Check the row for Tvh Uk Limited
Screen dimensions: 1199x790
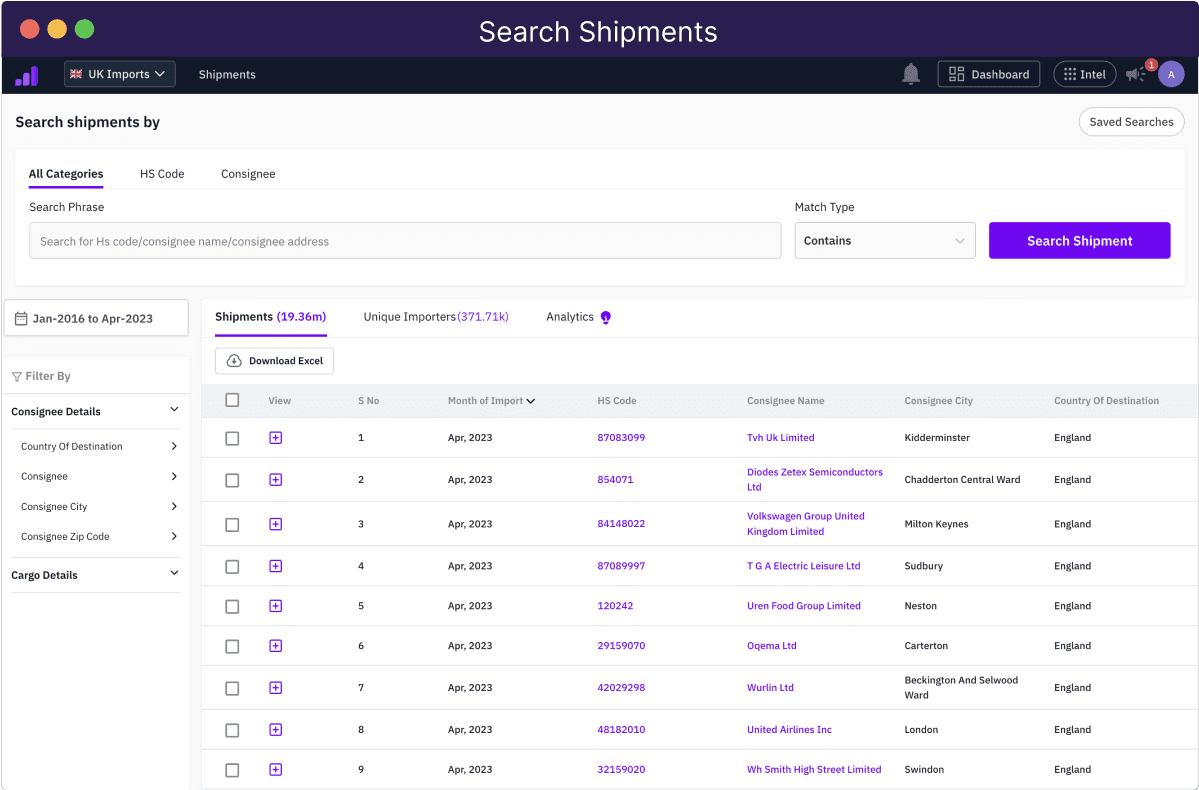[232, 438]
